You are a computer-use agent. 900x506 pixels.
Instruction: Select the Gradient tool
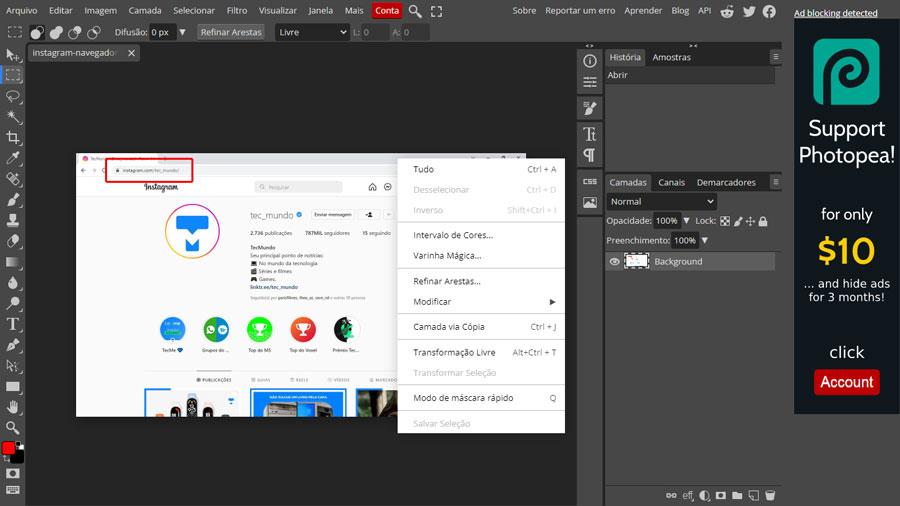tap(12, 262)
